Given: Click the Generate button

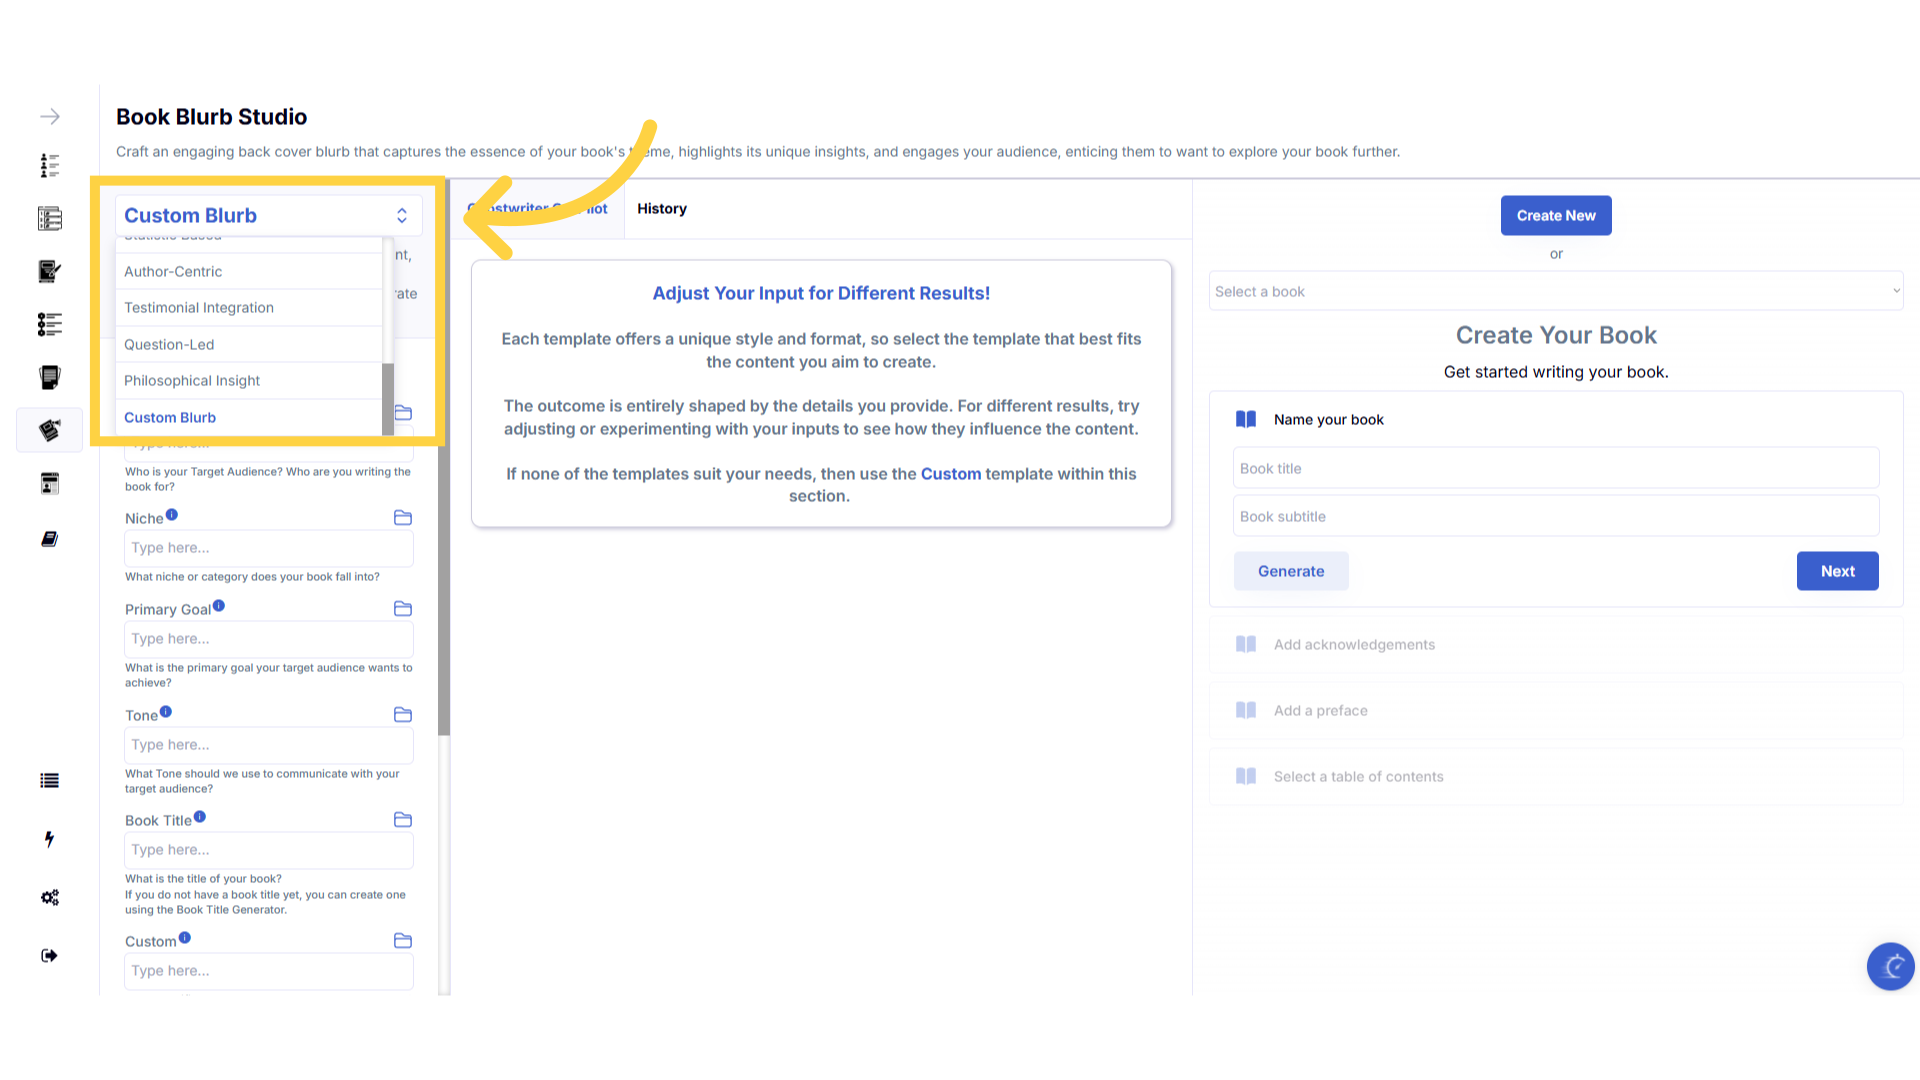Looking at the screenshot, I should coord(1290,571).
